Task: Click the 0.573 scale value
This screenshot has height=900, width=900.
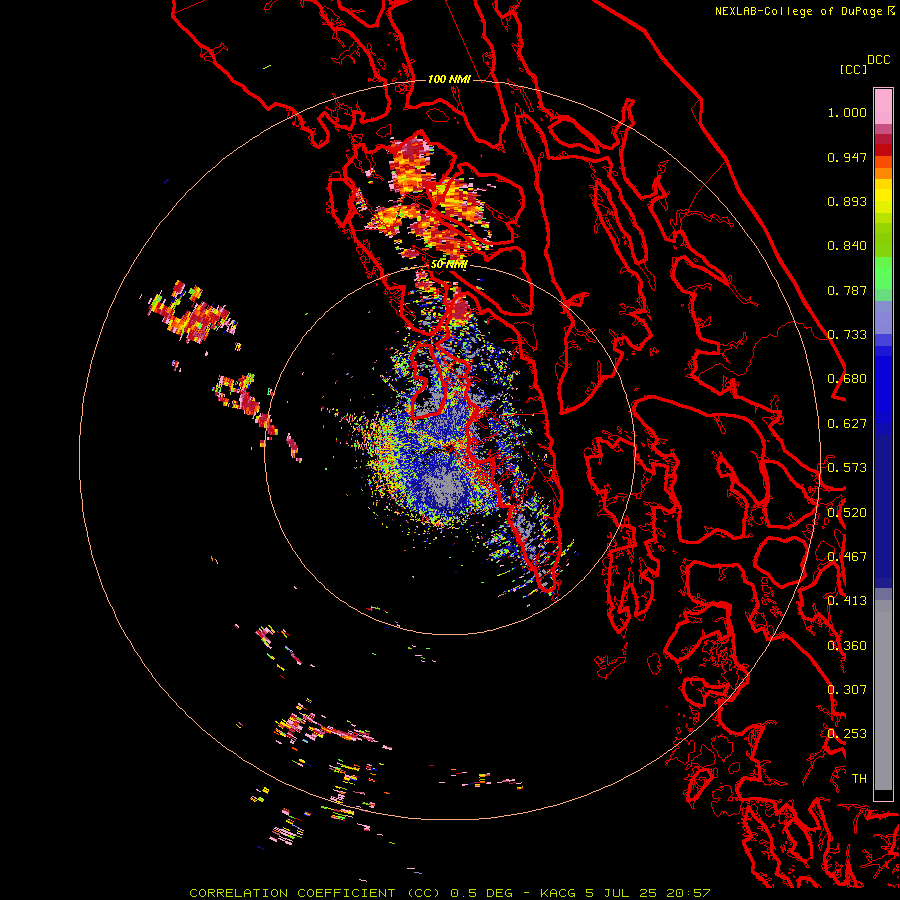Action: pyautogui.click(x=847, y=468)
